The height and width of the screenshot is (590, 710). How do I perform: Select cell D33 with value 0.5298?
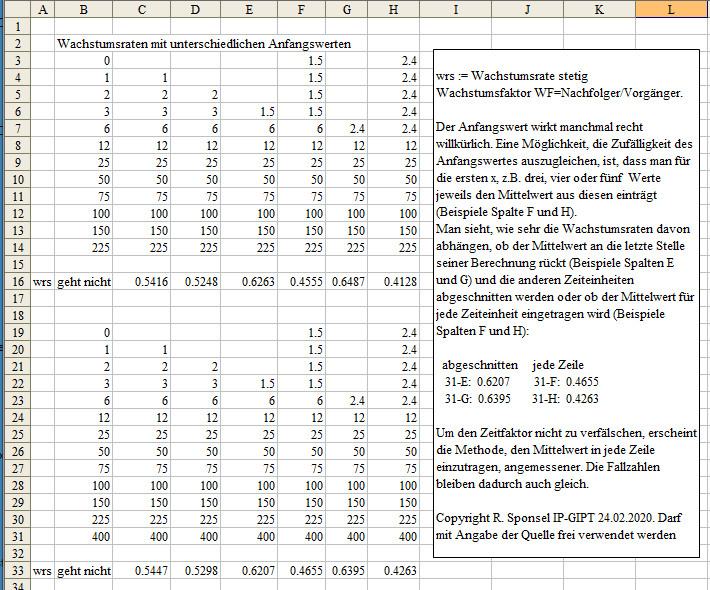(x=196, y=571)
